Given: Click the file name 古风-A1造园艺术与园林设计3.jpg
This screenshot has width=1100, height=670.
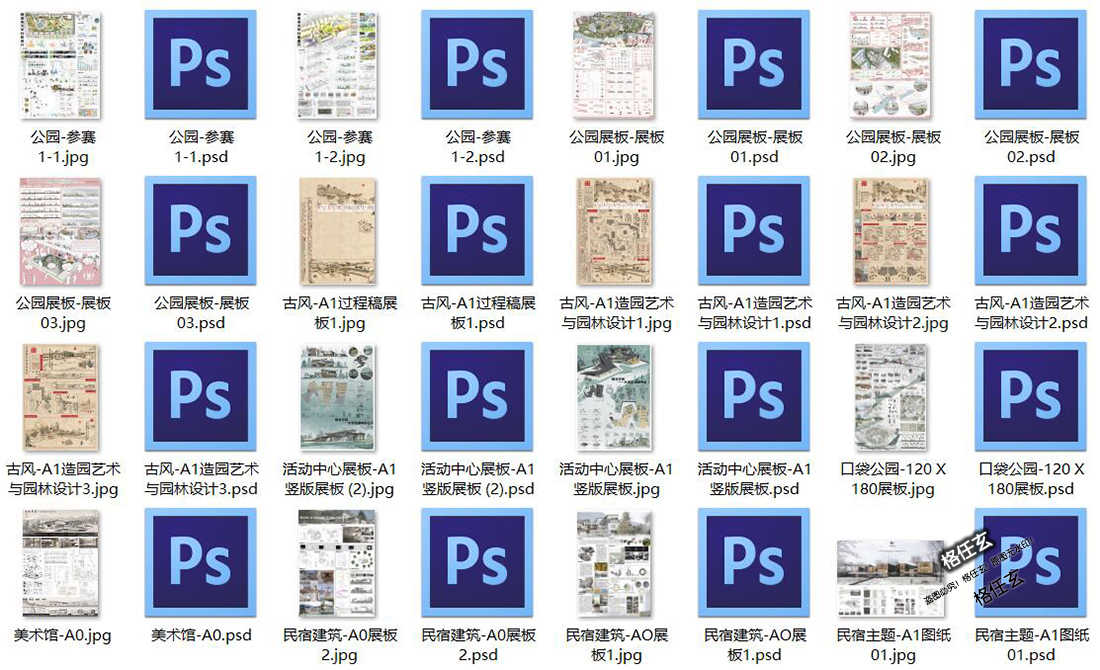Looking at the screenshot, I should [x=63, y=478].
